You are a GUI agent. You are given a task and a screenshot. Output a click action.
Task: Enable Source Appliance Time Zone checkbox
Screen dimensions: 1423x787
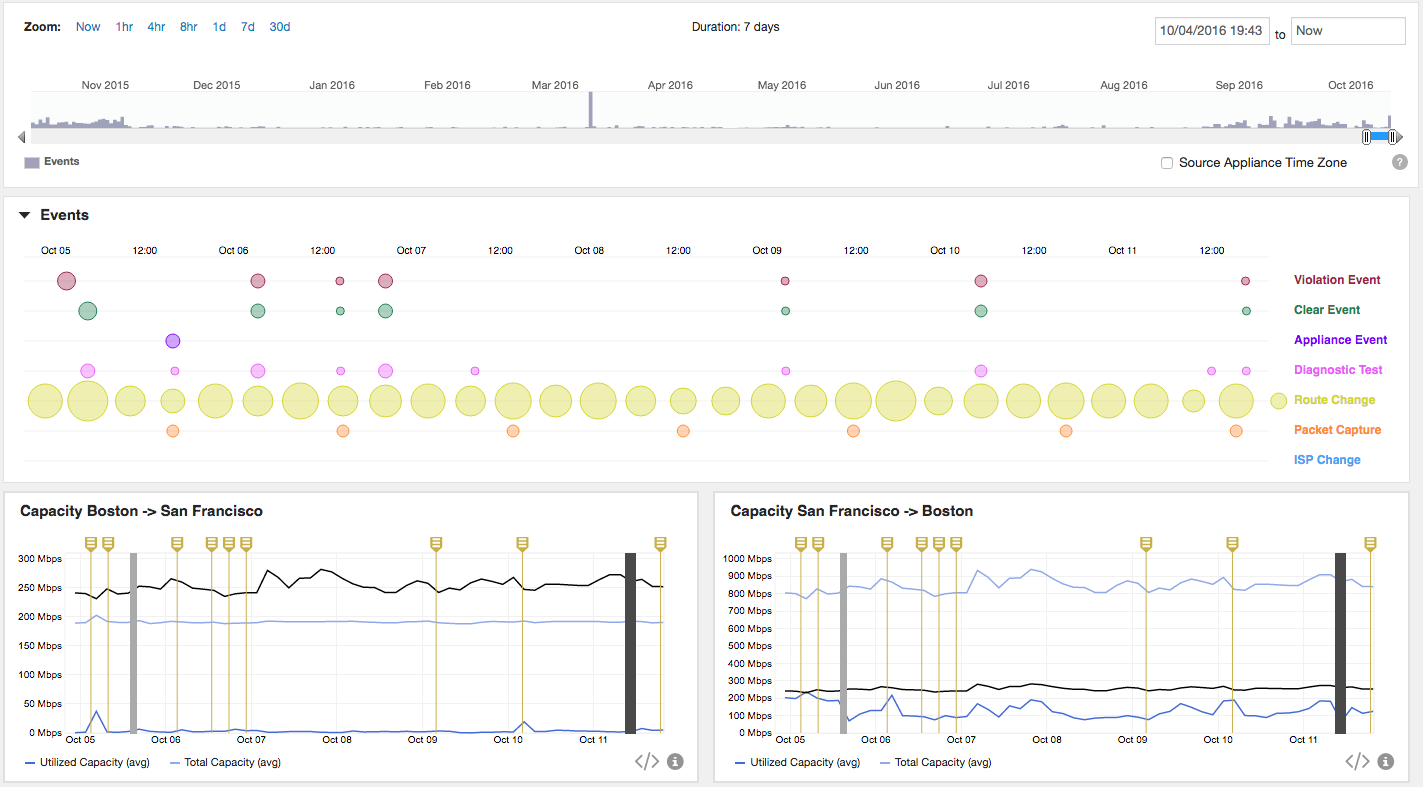(1166, 163)
